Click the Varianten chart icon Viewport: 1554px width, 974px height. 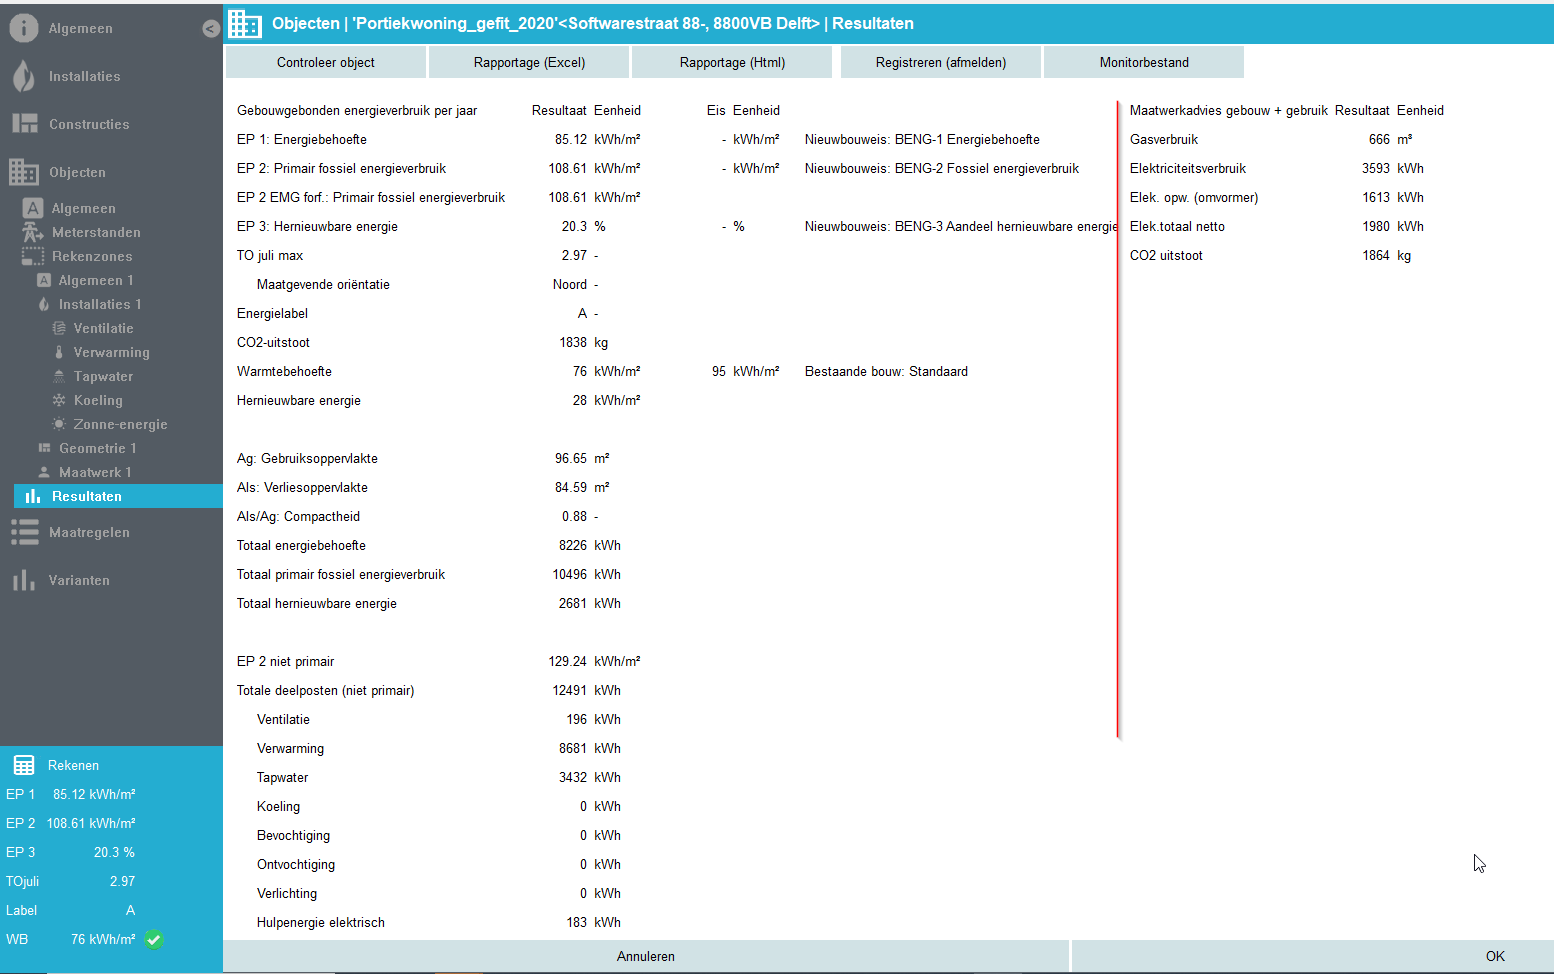[24, 580]
